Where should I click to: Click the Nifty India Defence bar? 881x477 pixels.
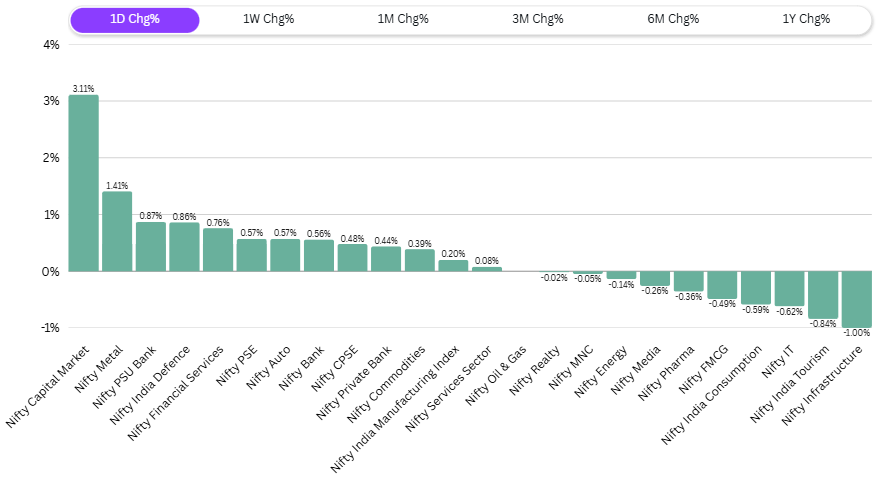tap(184, 246)
